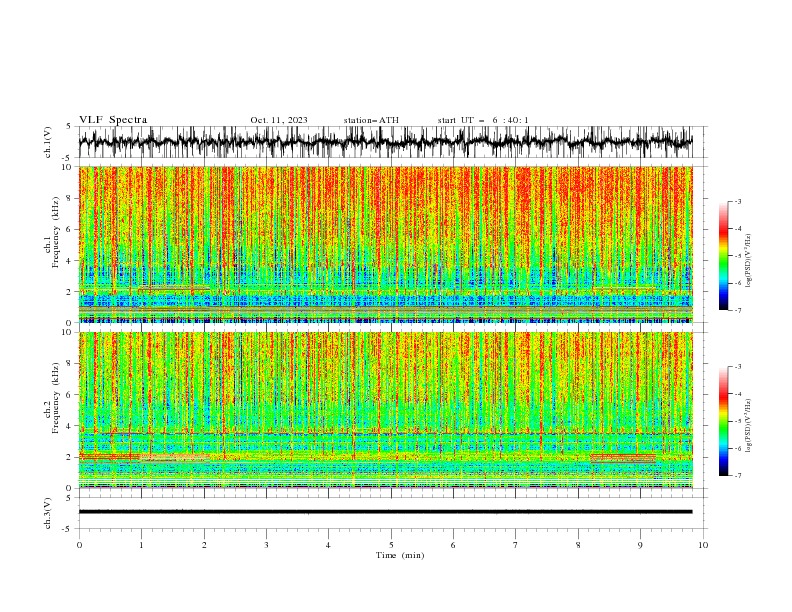Click the red 2 kHz band at 8–9 min in ch.2

(x=623, y=458)
